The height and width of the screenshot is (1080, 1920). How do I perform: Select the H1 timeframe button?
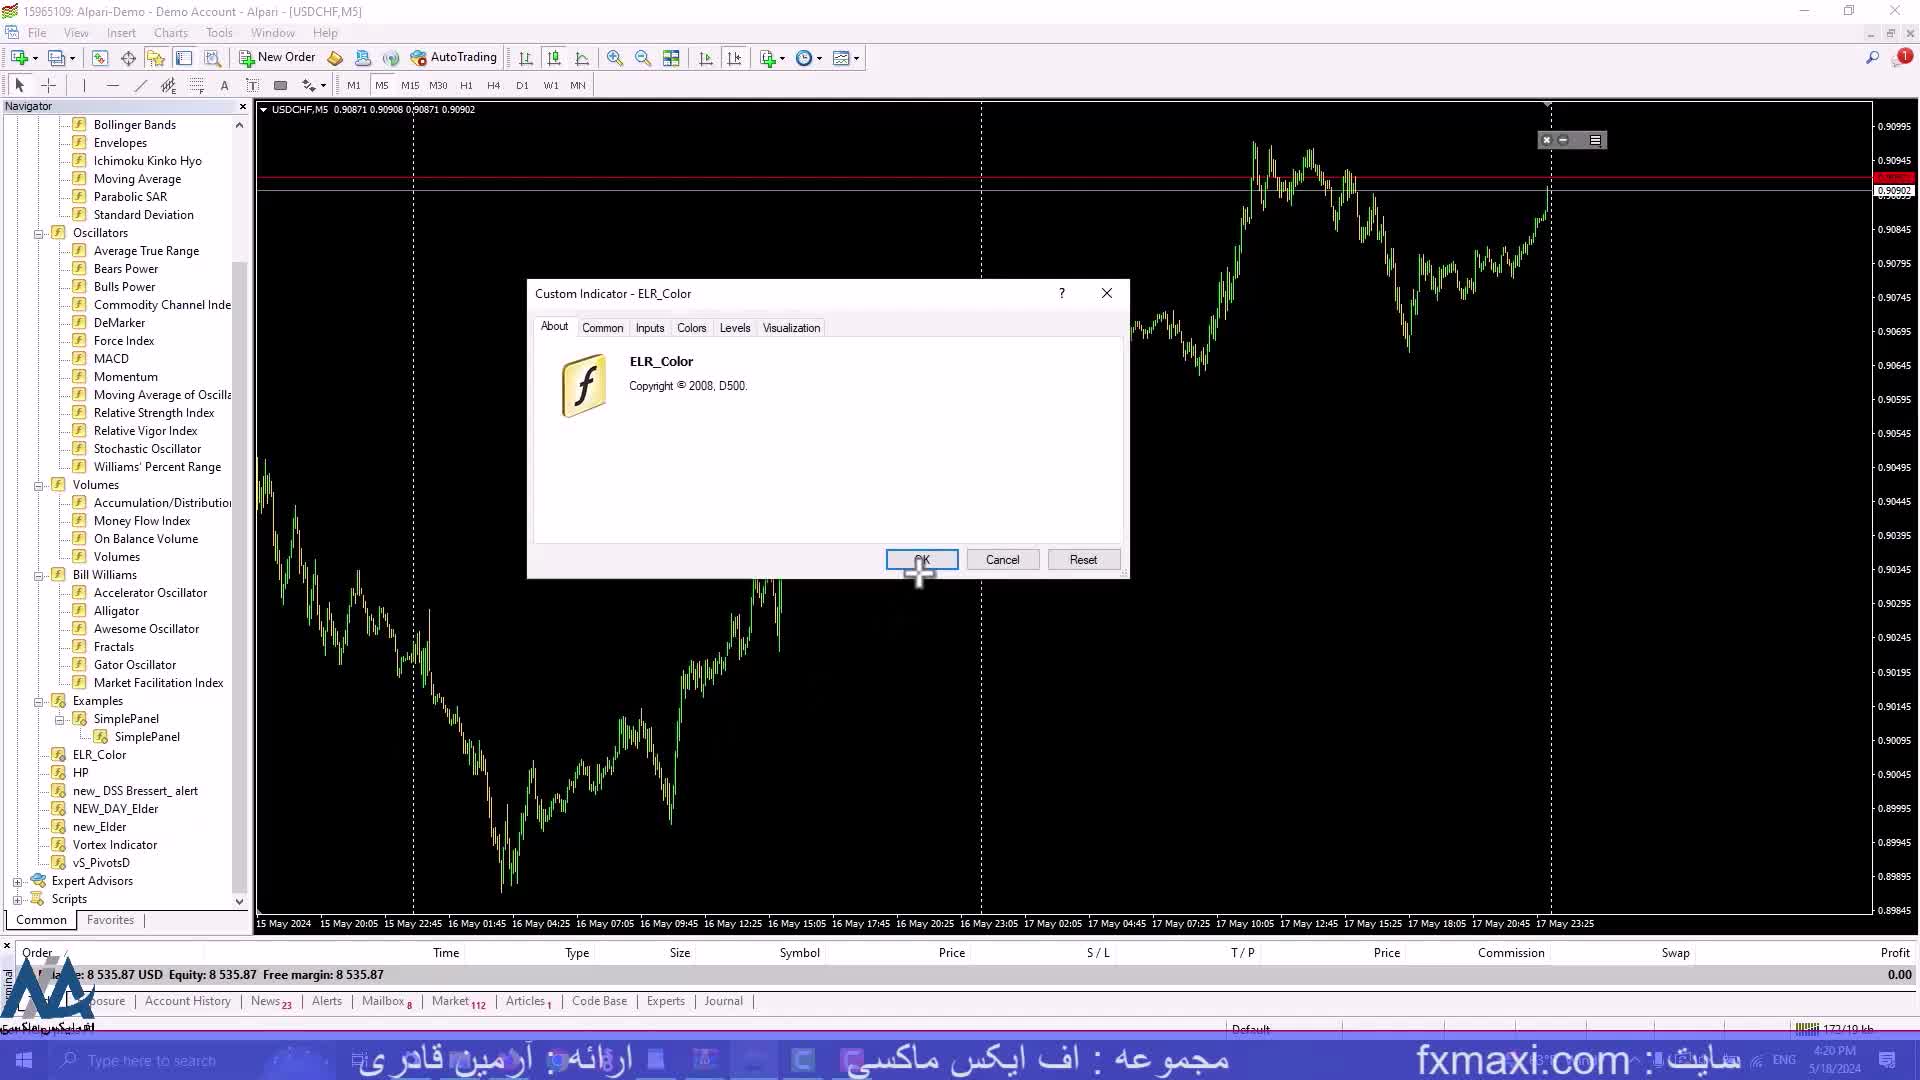[466, 86]
